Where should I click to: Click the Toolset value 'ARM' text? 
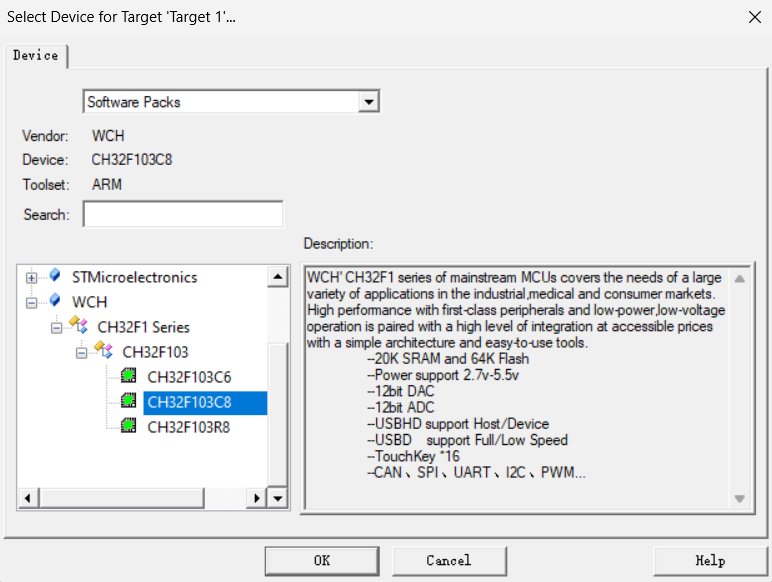[x=107, y=184]
